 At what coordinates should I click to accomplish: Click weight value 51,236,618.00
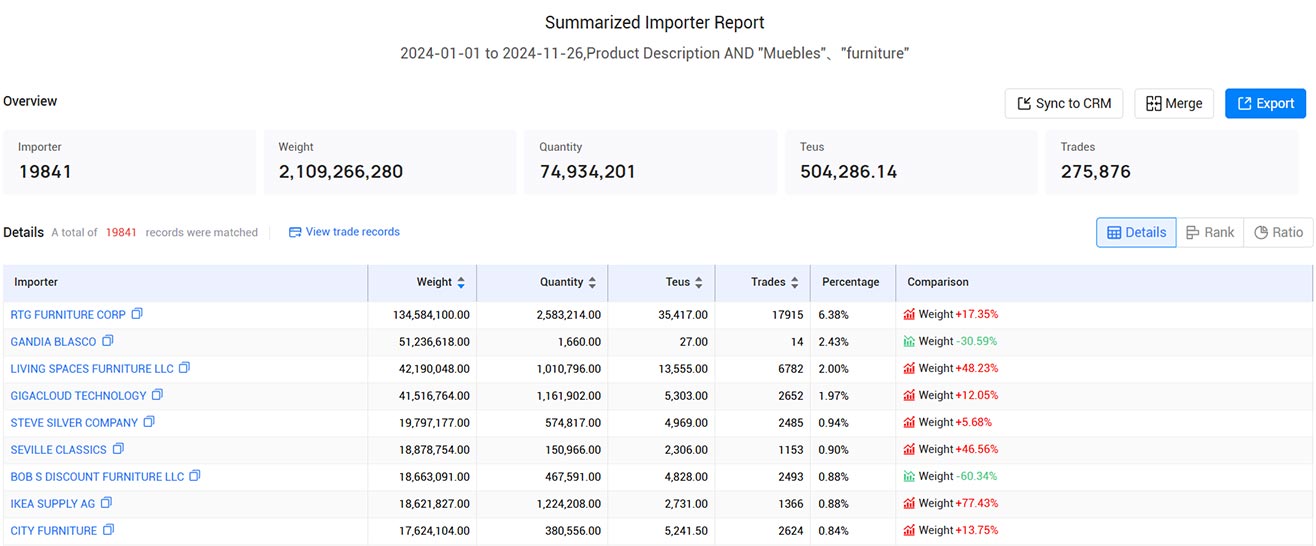pyautogui.click(x=435, y=341)
